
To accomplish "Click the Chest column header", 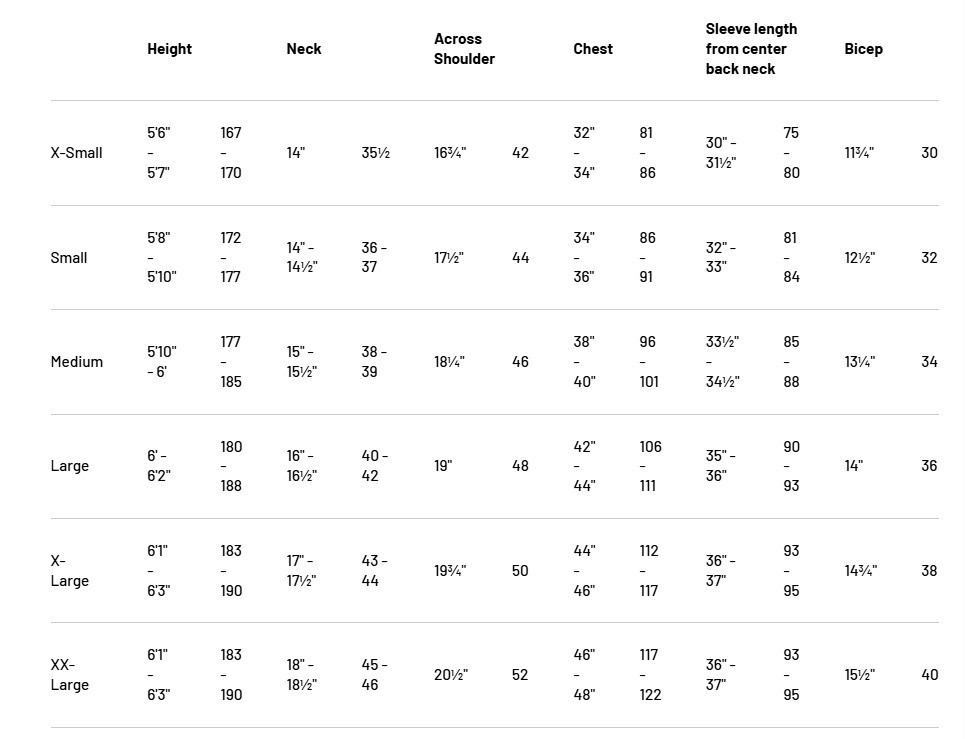I will point(593,49).
